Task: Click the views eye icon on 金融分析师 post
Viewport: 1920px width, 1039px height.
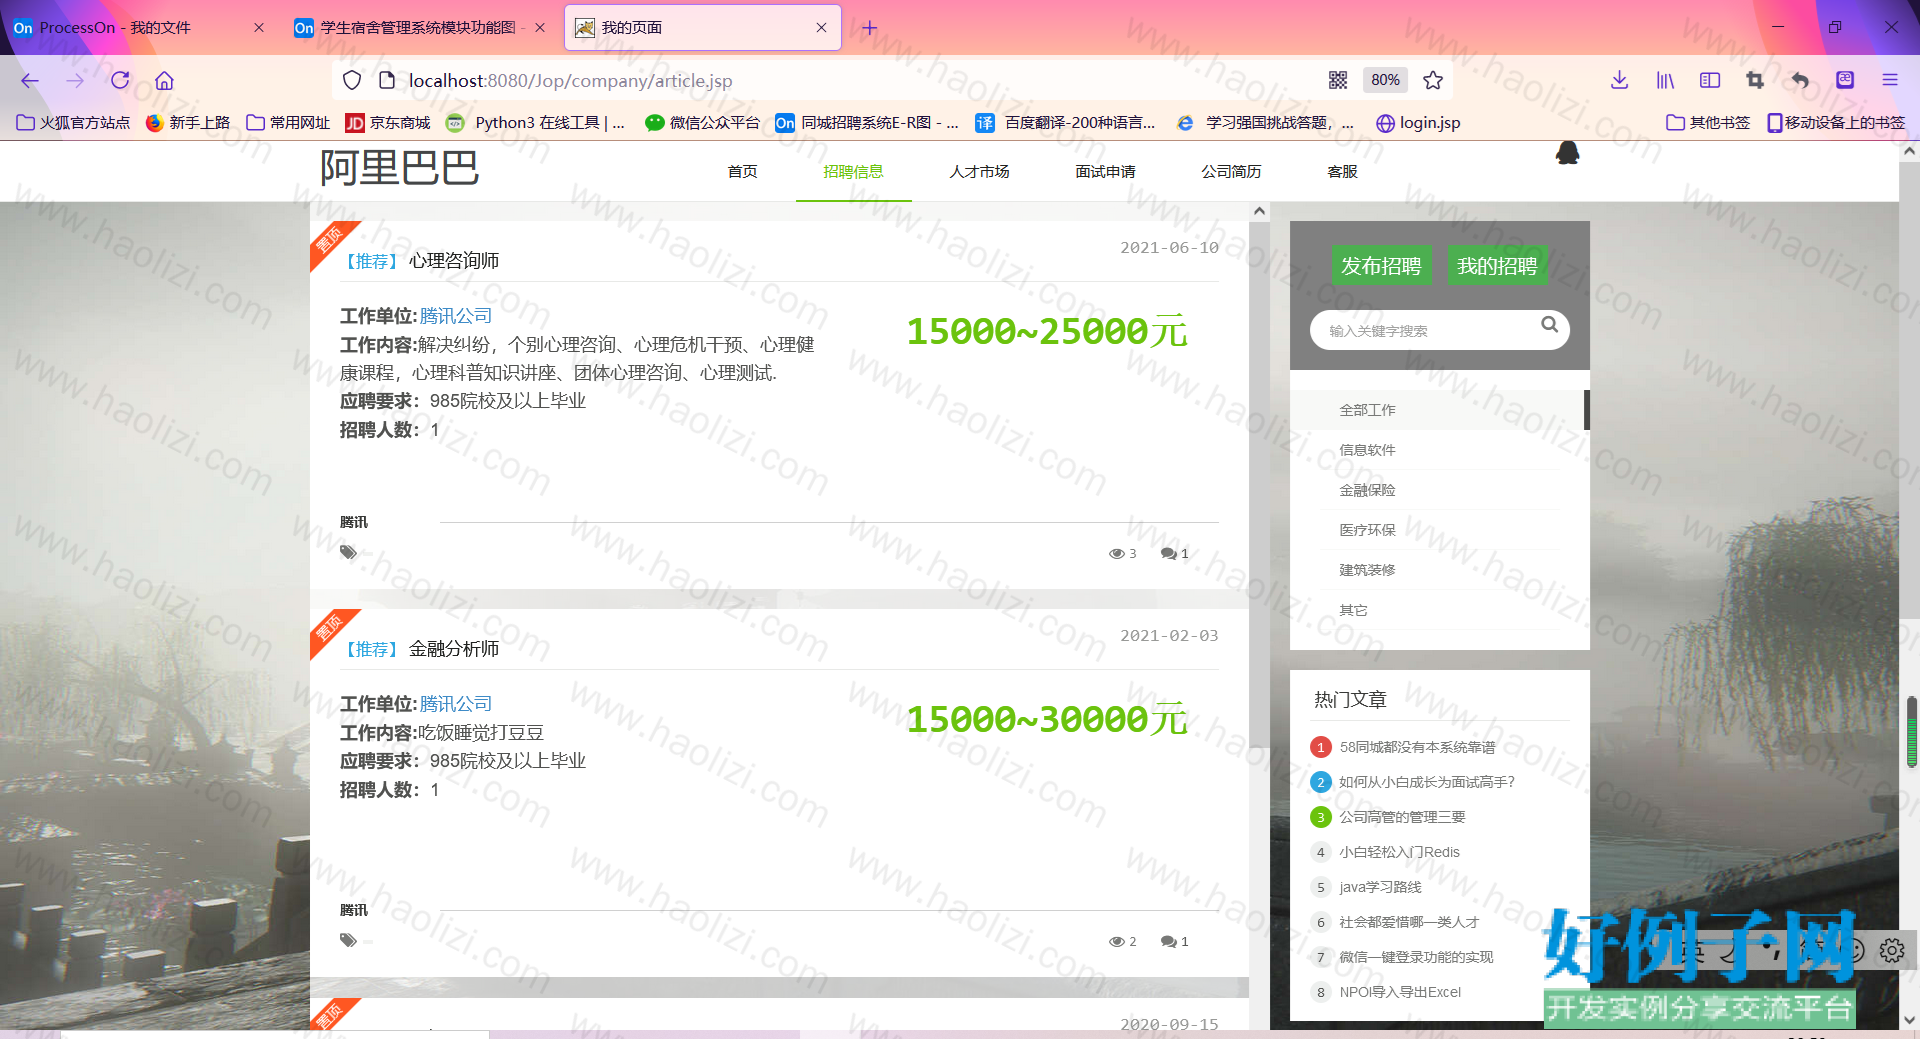Action: pos(1117,942)
